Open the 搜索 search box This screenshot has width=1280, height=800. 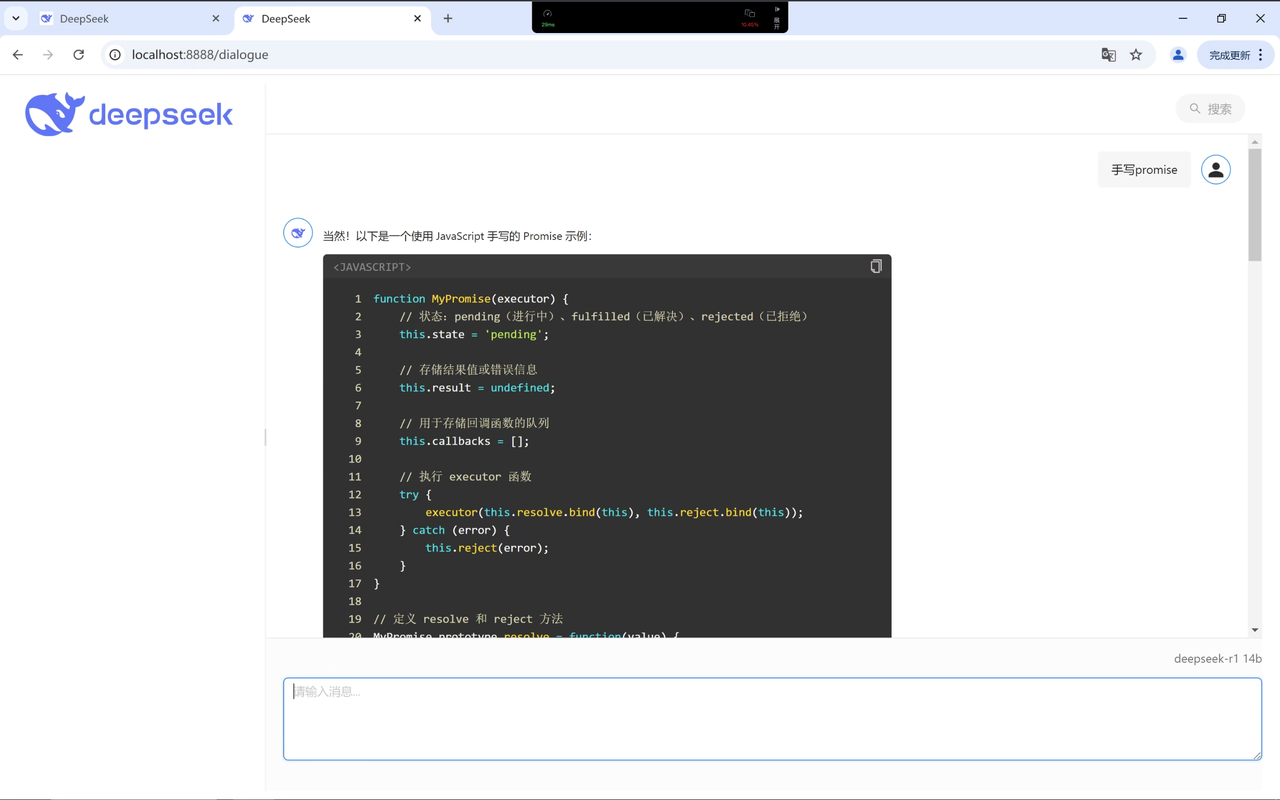coord(1211,108)
